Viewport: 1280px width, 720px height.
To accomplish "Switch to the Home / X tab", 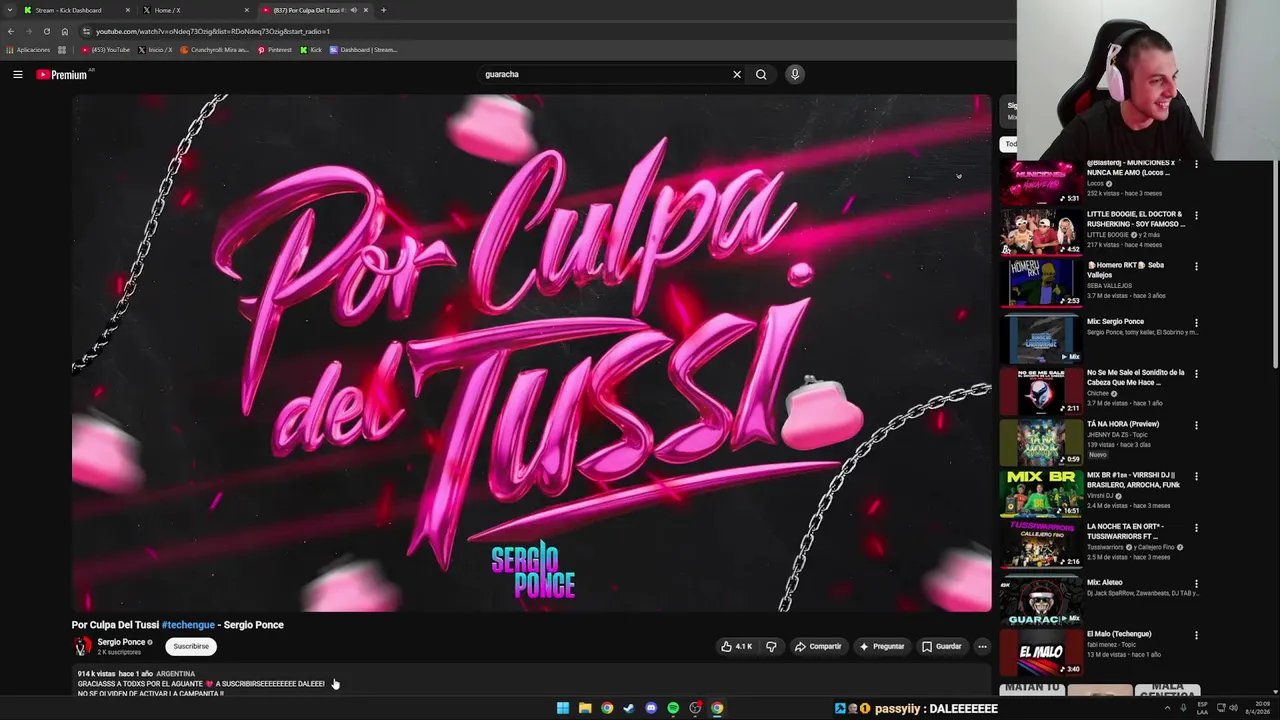I will 197,10.
